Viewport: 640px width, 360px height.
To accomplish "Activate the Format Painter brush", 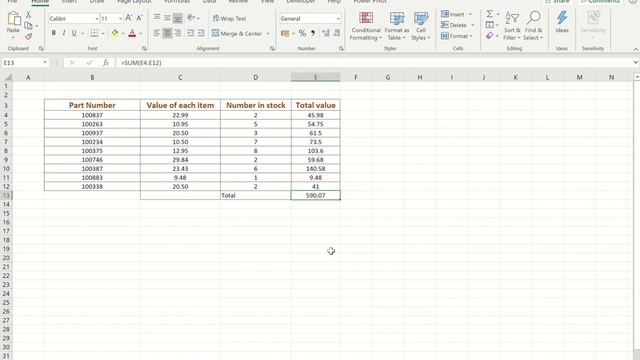I will [28, 36].
